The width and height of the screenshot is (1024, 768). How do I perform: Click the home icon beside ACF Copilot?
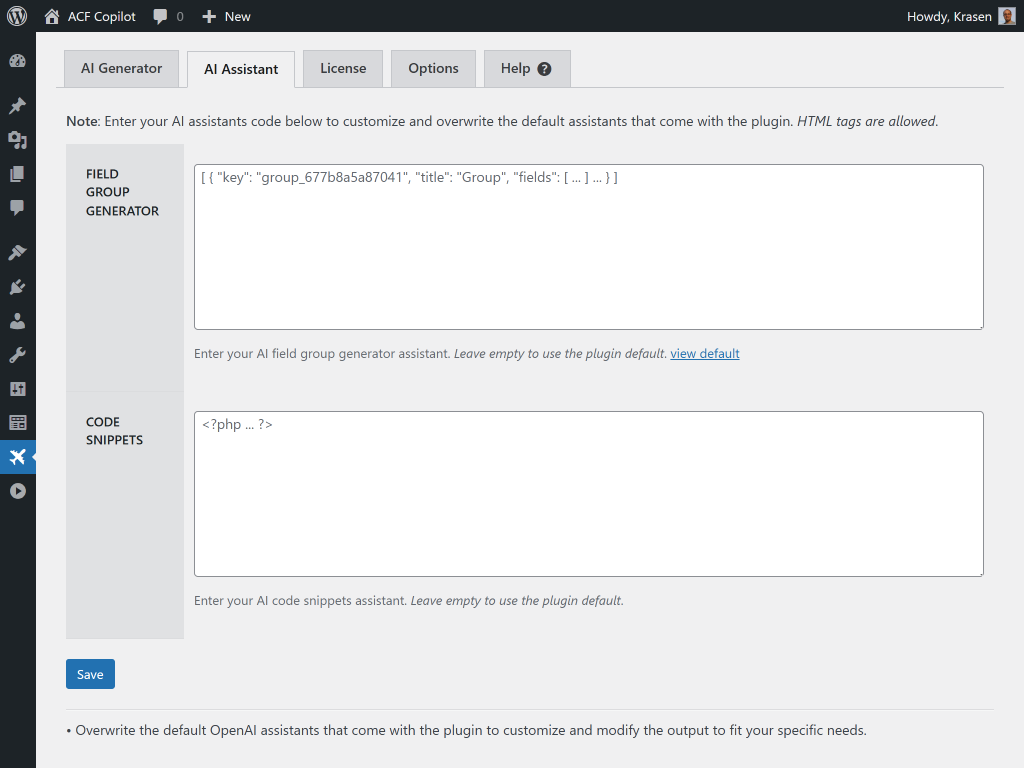[x=52, y=16]
